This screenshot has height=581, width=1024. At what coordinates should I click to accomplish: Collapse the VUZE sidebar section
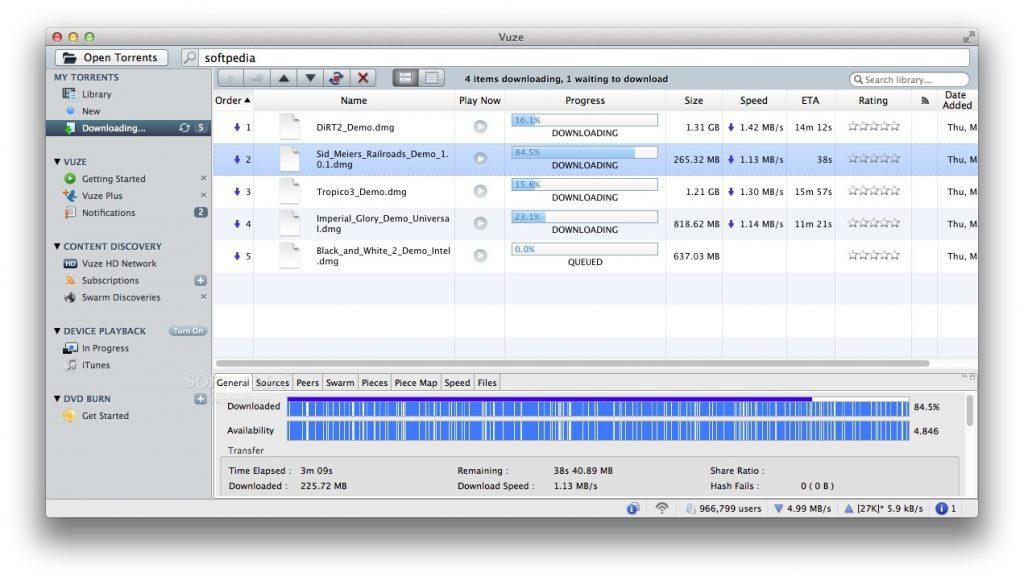pos(57,161)
